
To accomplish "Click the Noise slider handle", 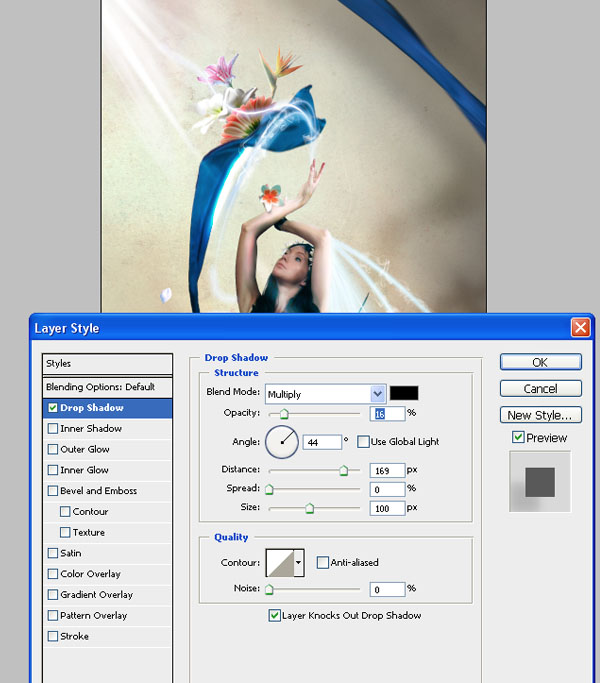I will (269, 590).
